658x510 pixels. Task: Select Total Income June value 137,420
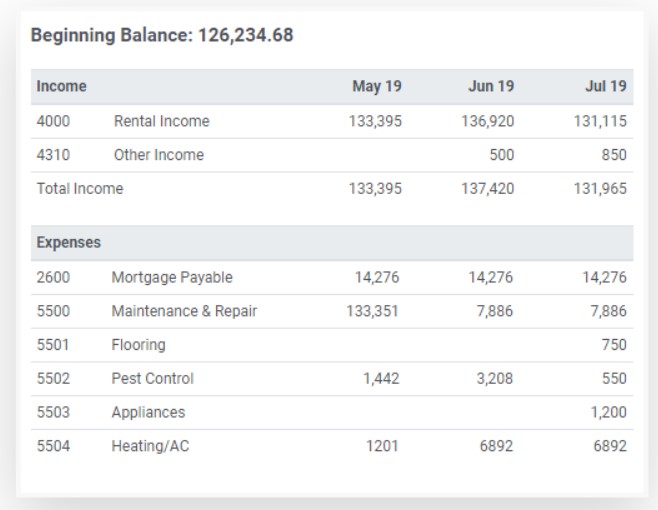(488, 189)
